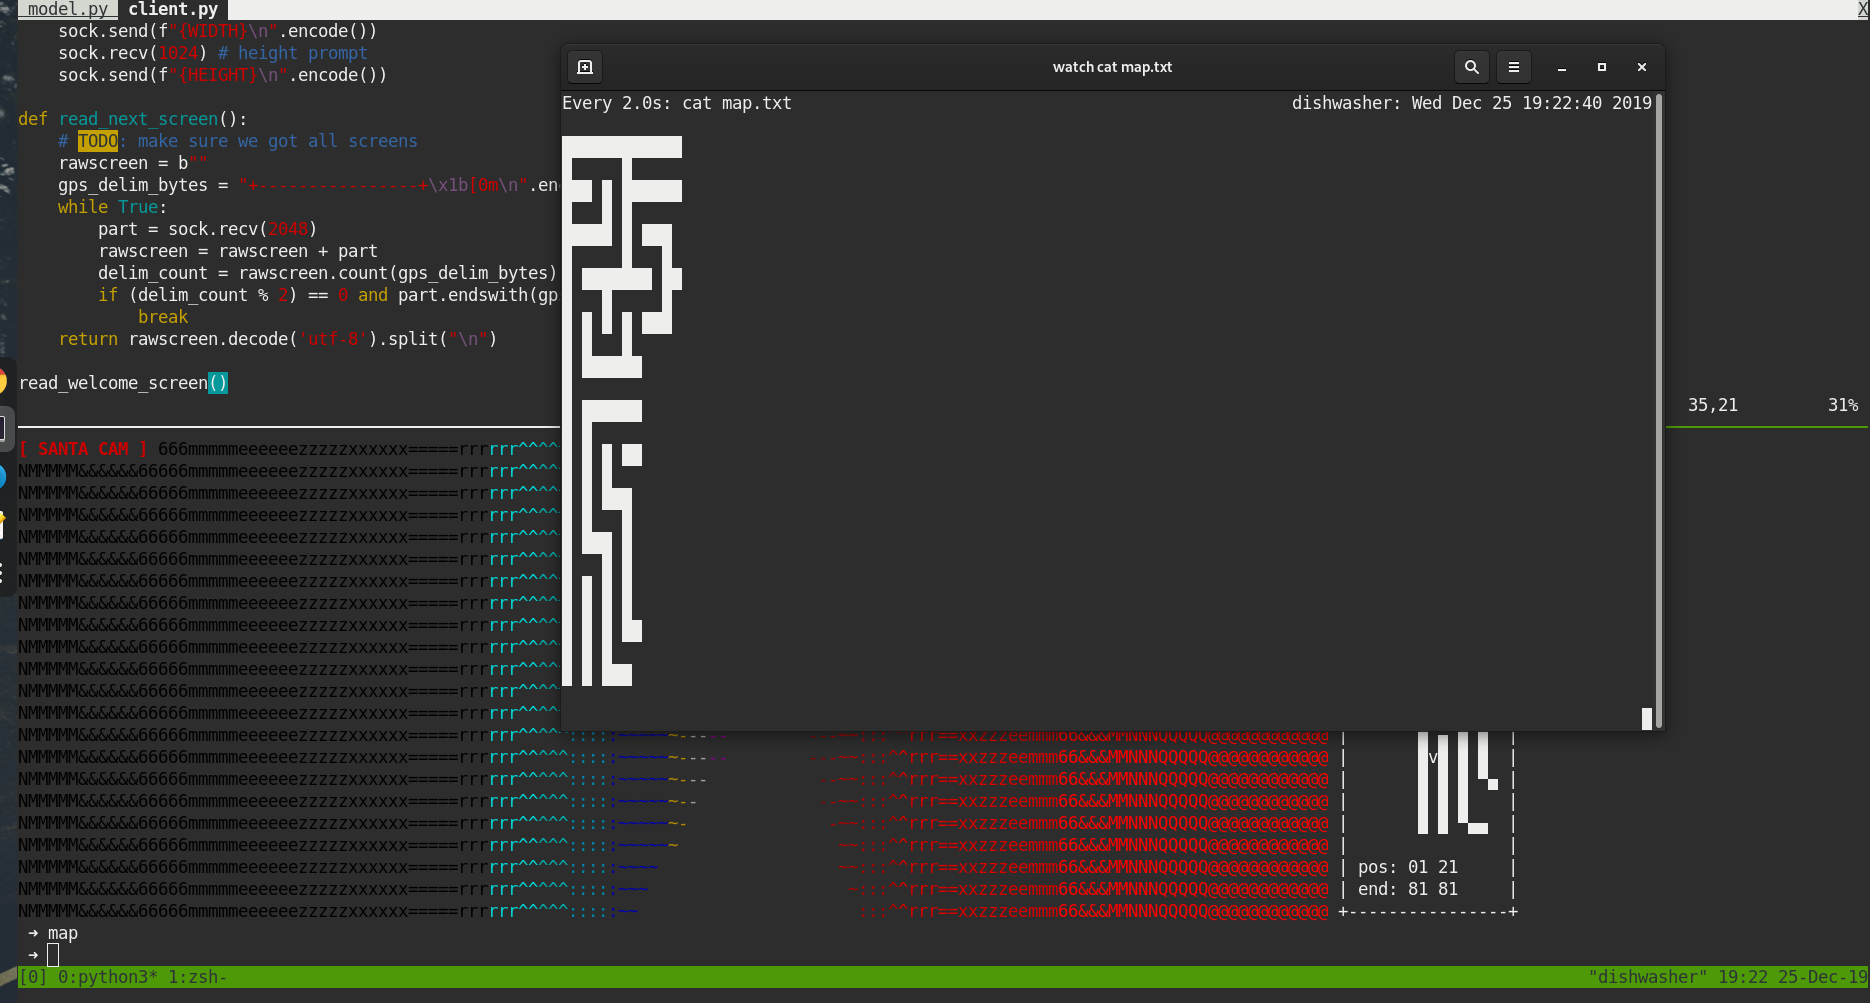This screenshot has height=1003, width=1870.
Task: Open the terminal hamburger menu
Action: (1513, 67)
